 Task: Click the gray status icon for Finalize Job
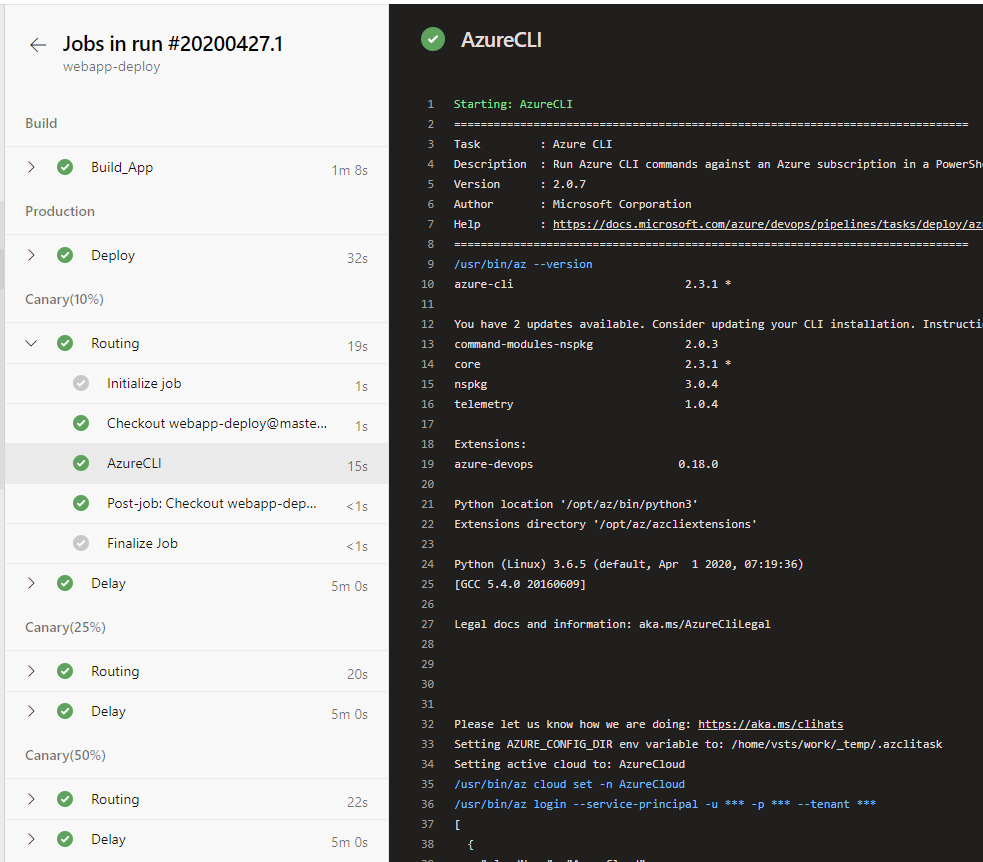81,543
